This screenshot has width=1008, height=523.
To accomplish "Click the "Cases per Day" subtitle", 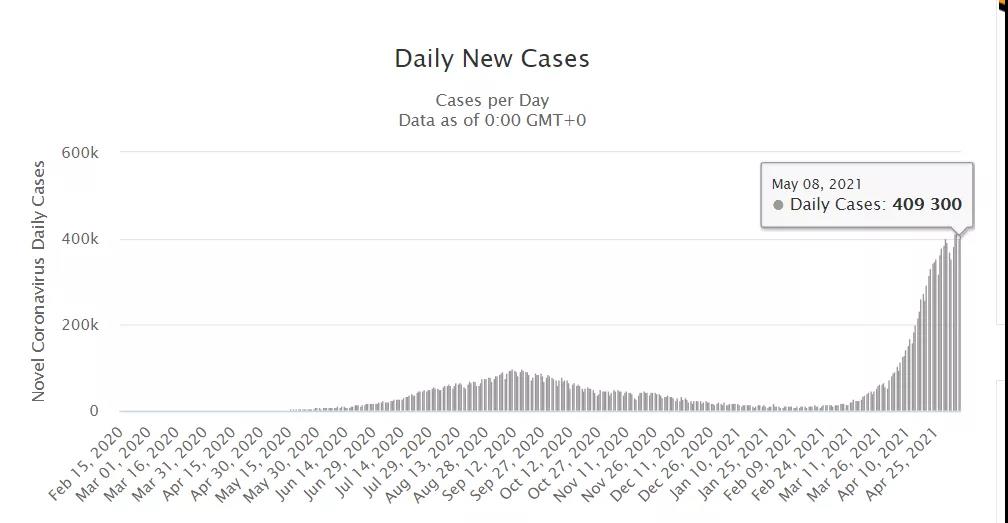I will 492,100.
